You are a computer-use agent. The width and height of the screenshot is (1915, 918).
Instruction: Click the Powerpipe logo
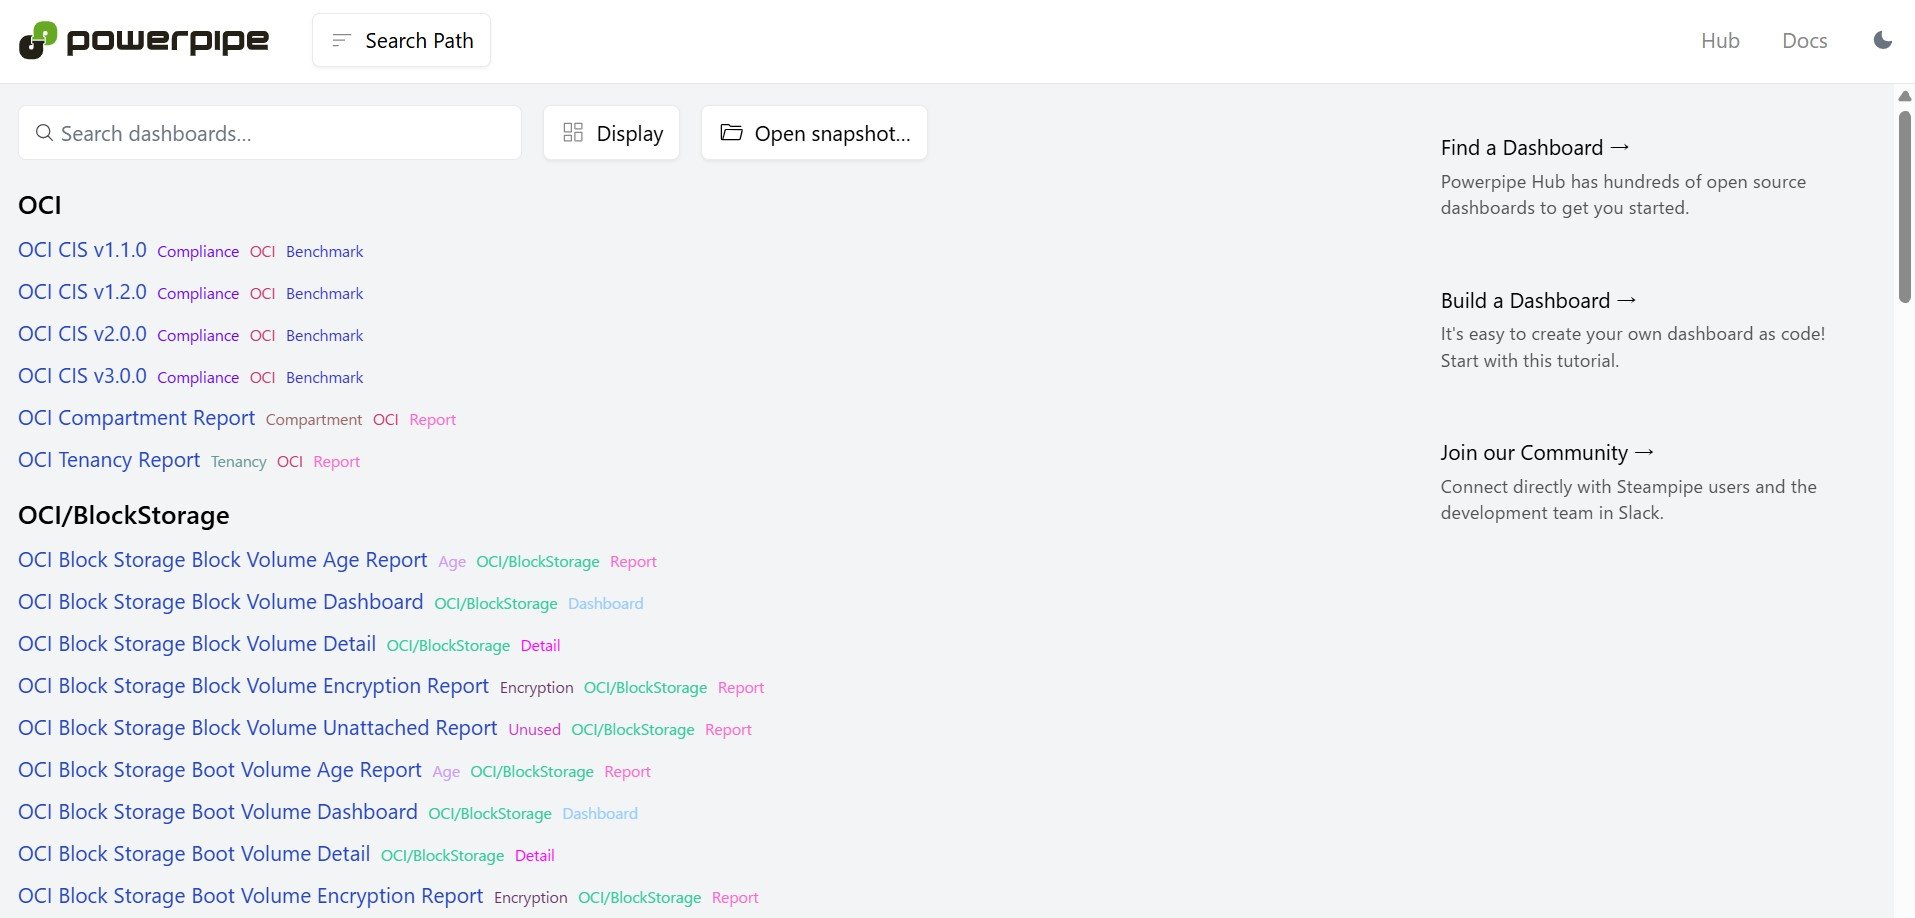144,41
